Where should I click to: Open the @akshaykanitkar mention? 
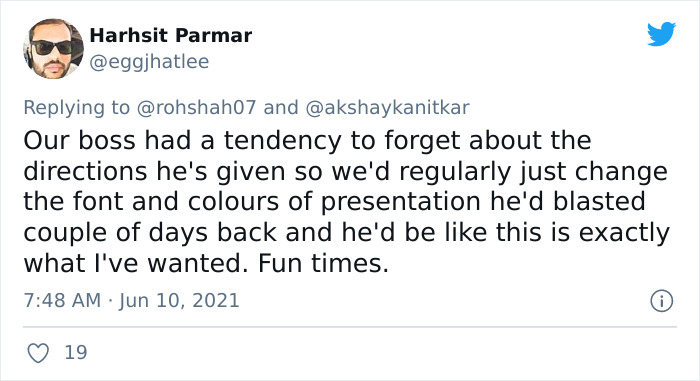point(387,108)
